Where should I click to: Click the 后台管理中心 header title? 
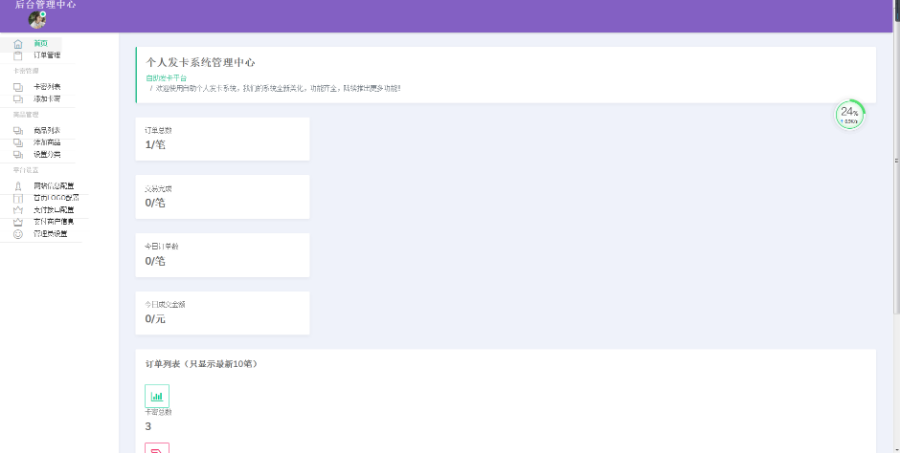[x=45, y=5]
